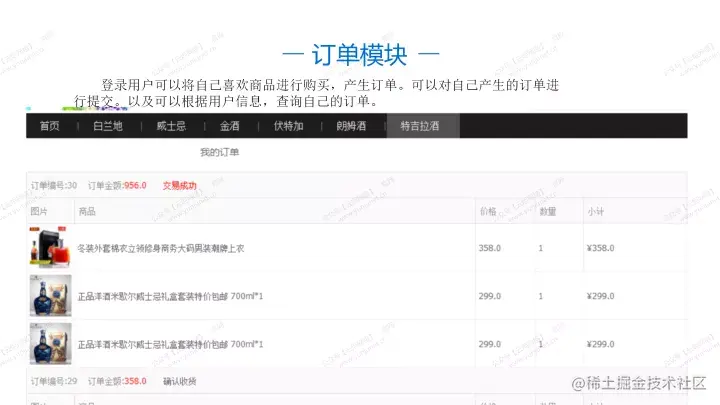
Task: Click the 订单模块 title
Action: 360,55
